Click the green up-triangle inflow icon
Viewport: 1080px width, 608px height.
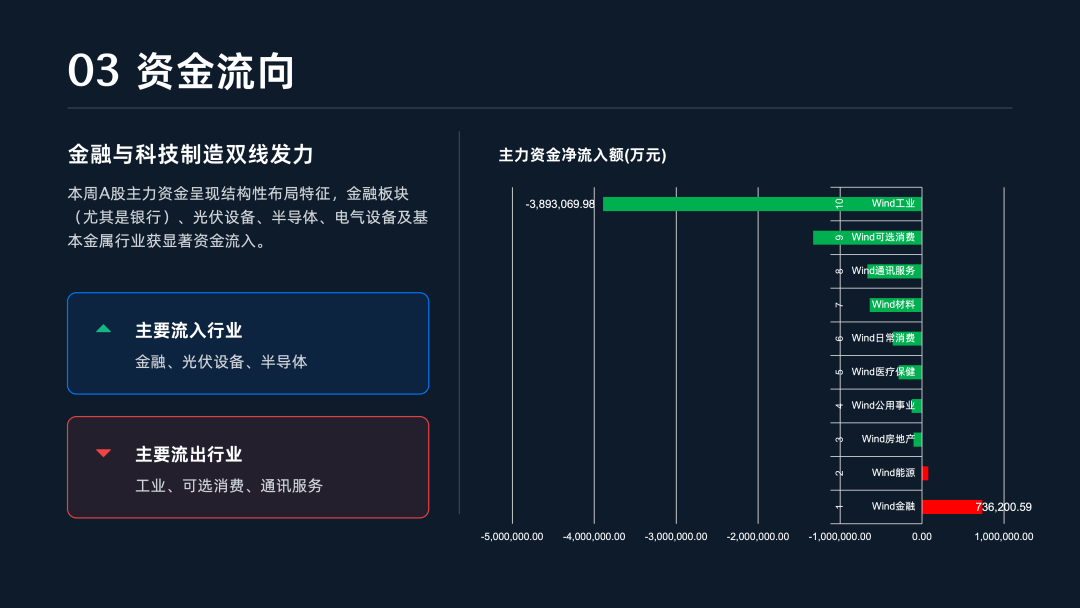point(103,329)
